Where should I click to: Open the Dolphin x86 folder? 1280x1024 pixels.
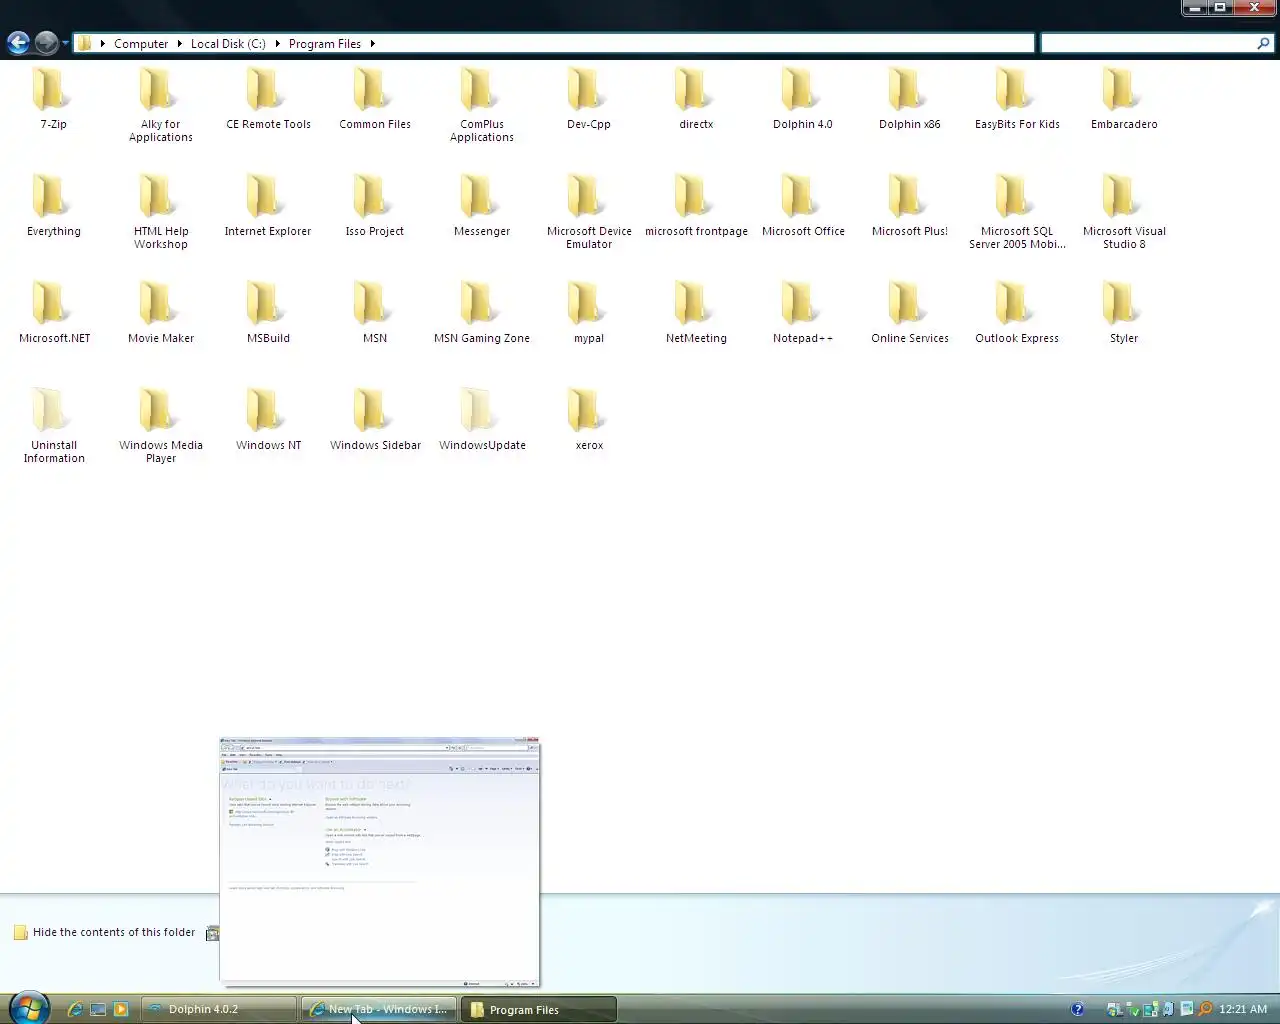(x=910, y=98)
